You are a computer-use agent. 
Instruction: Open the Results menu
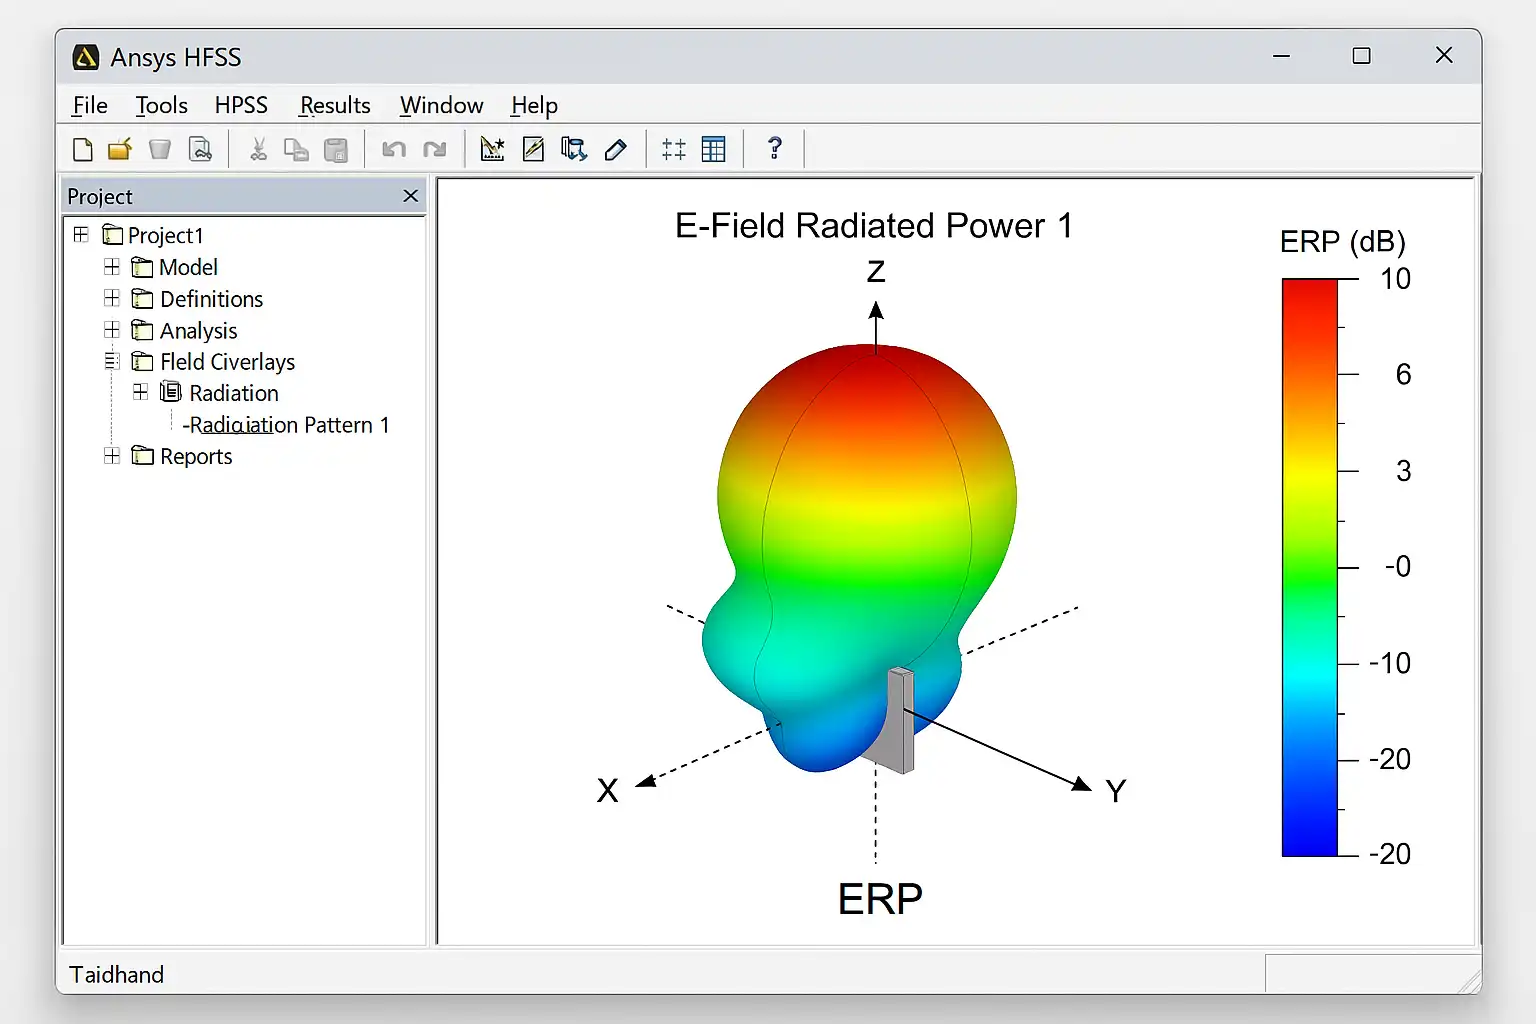point(335,106)
